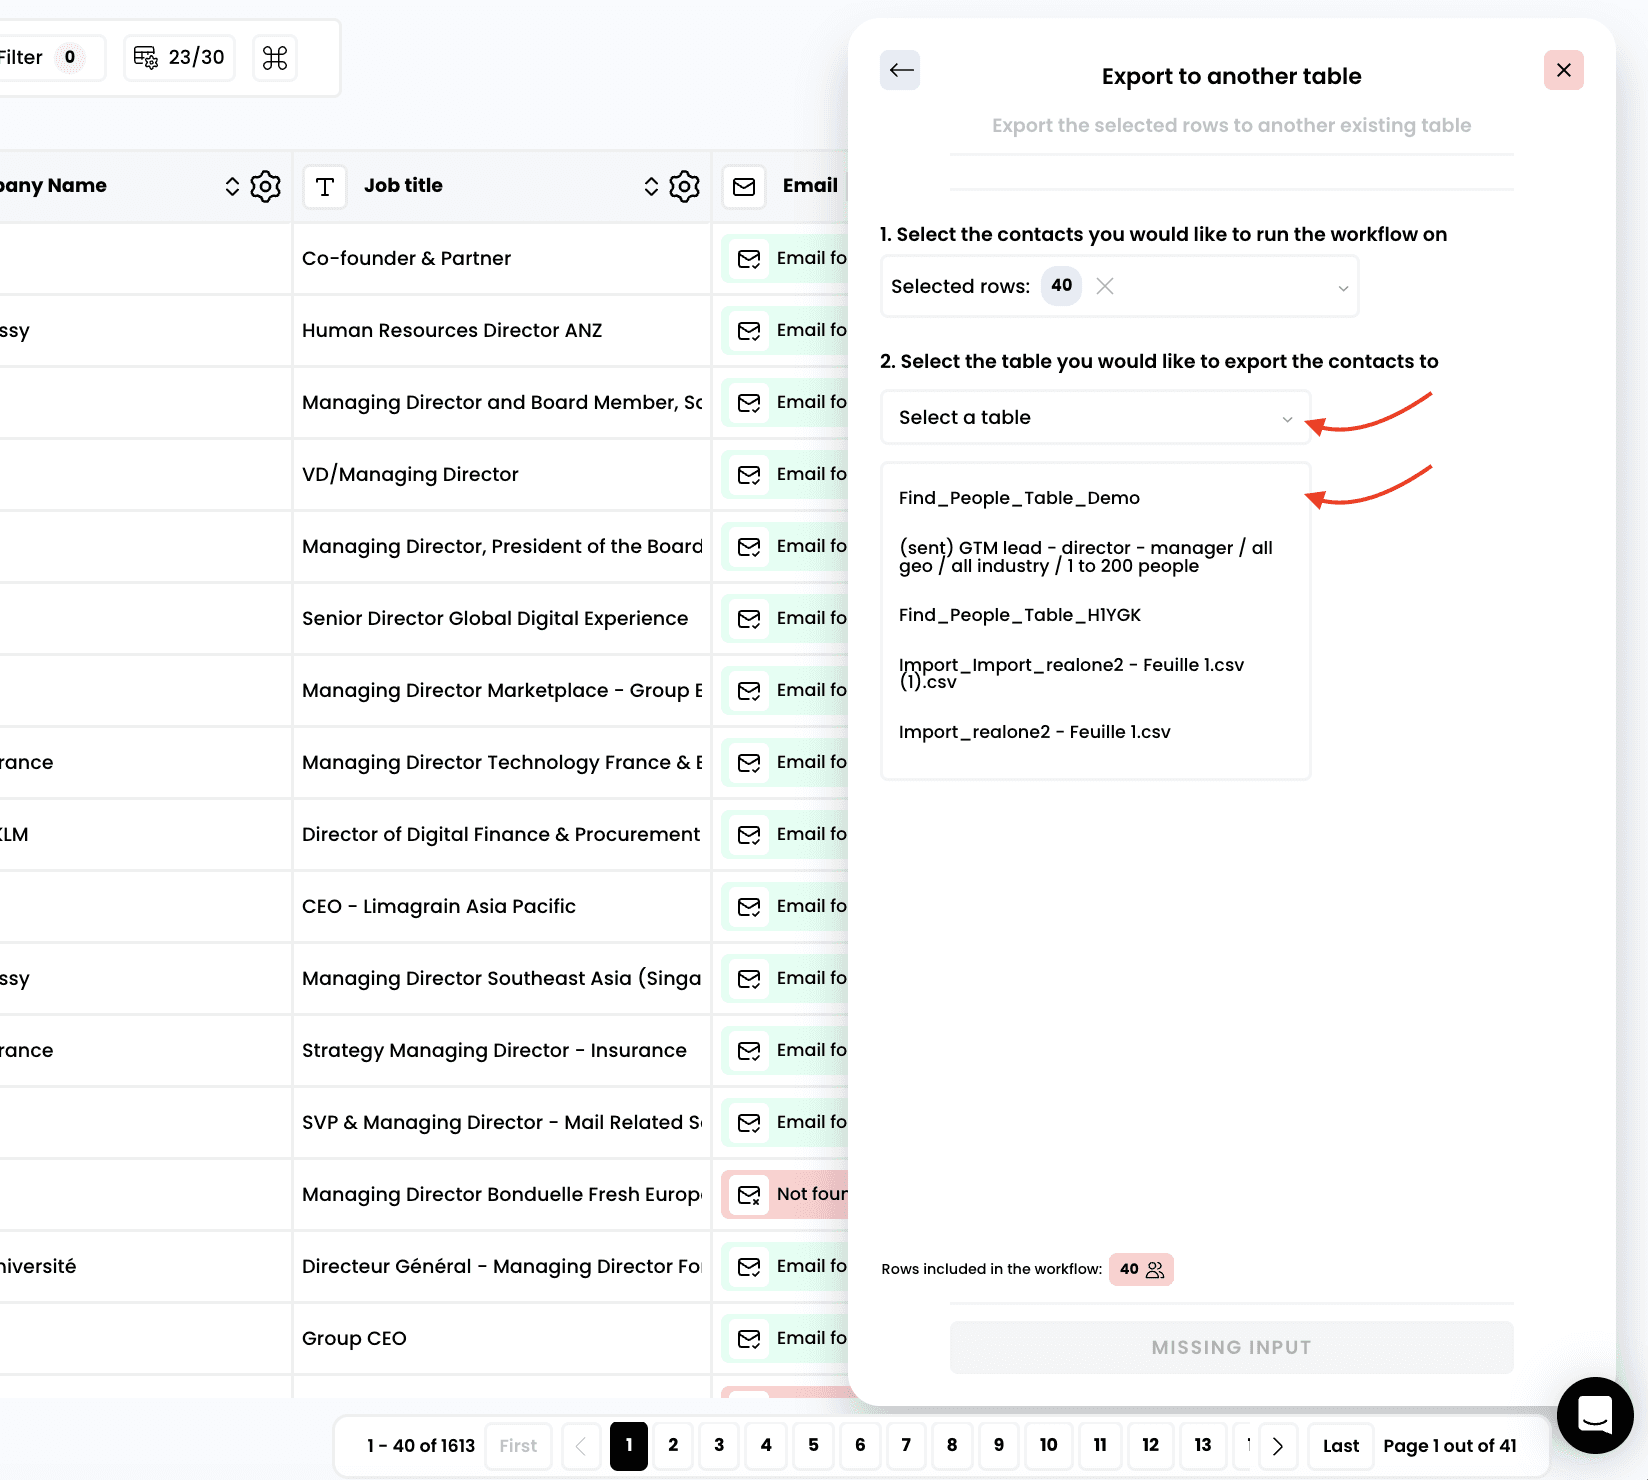Image resolution: width=1648 pixels, height=1480 pixels.
Task: Open Company Name column settings gear
Action: tap(266, 187)
